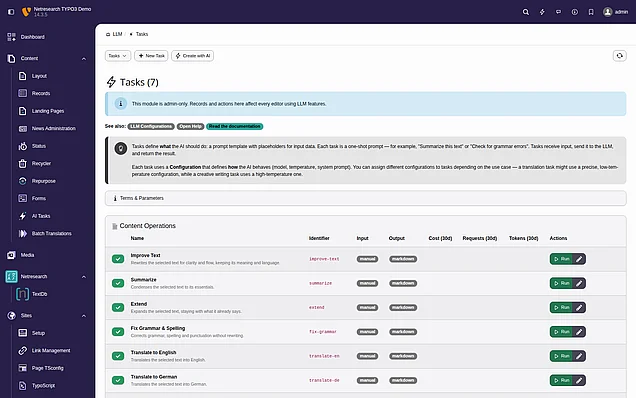Run the Translate to English task
The image size is (636, 398).
coord(561,356)
